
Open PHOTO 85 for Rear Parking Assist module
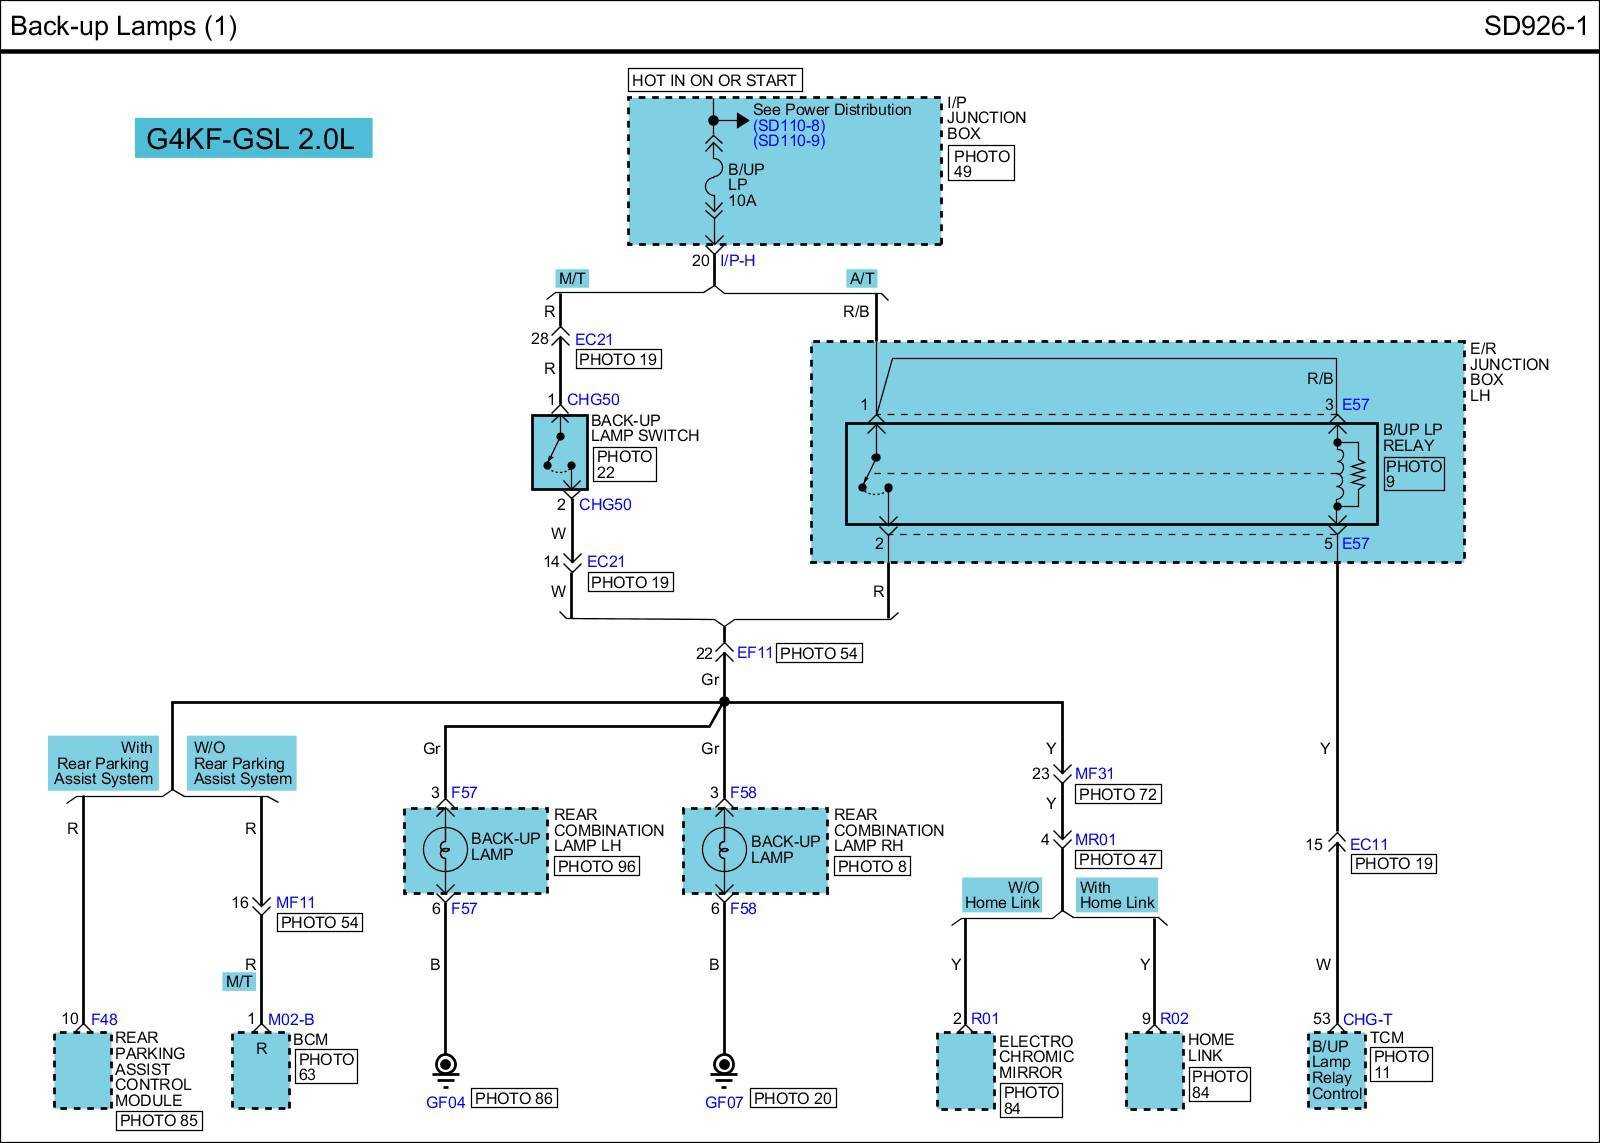pyautogui.click(x=159, y=1121)
